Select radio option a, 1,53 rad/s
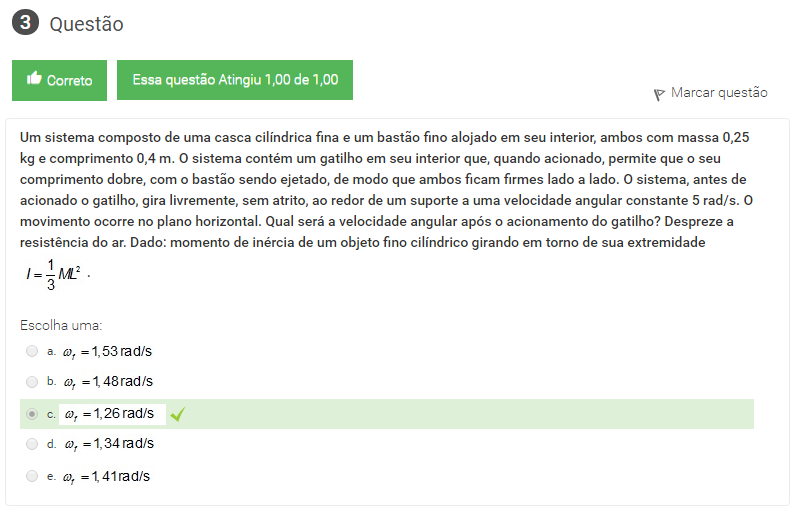The image size is (791, 506). click(32, 351)
